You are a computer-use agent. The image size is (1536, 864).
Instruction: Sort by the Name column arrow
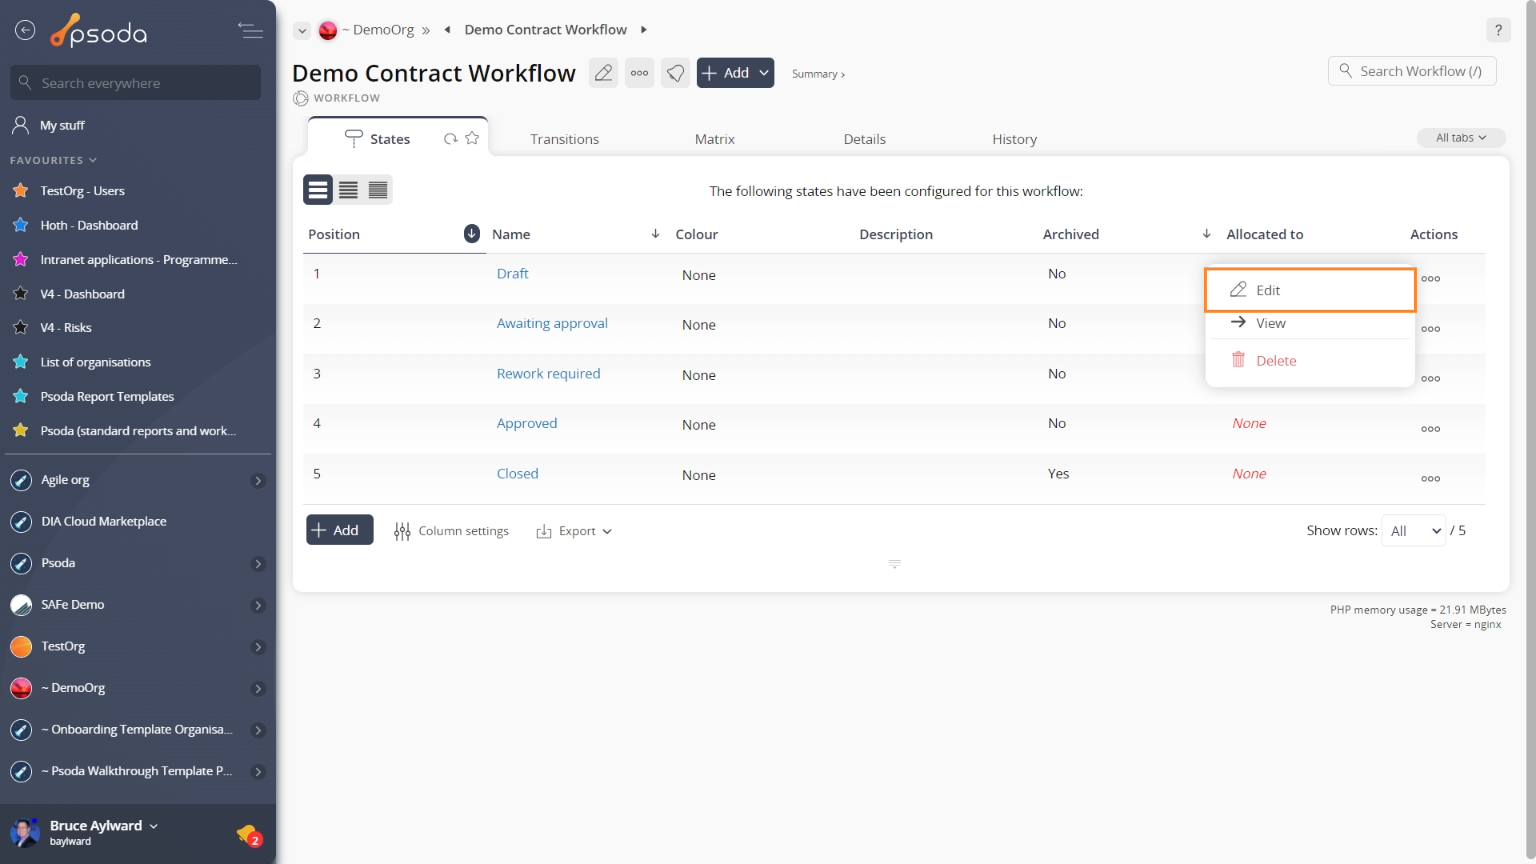655,233
